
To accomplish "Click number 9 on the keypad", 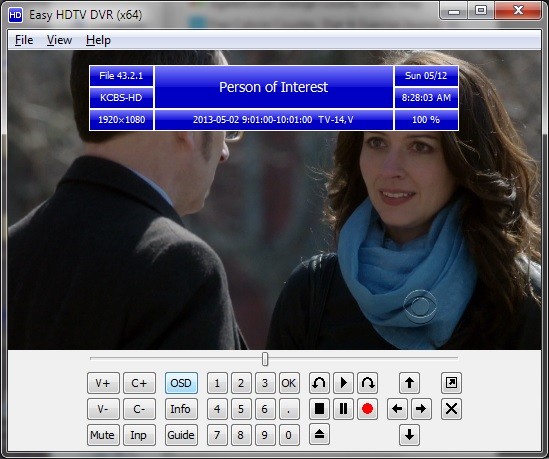I will point(265,435).
